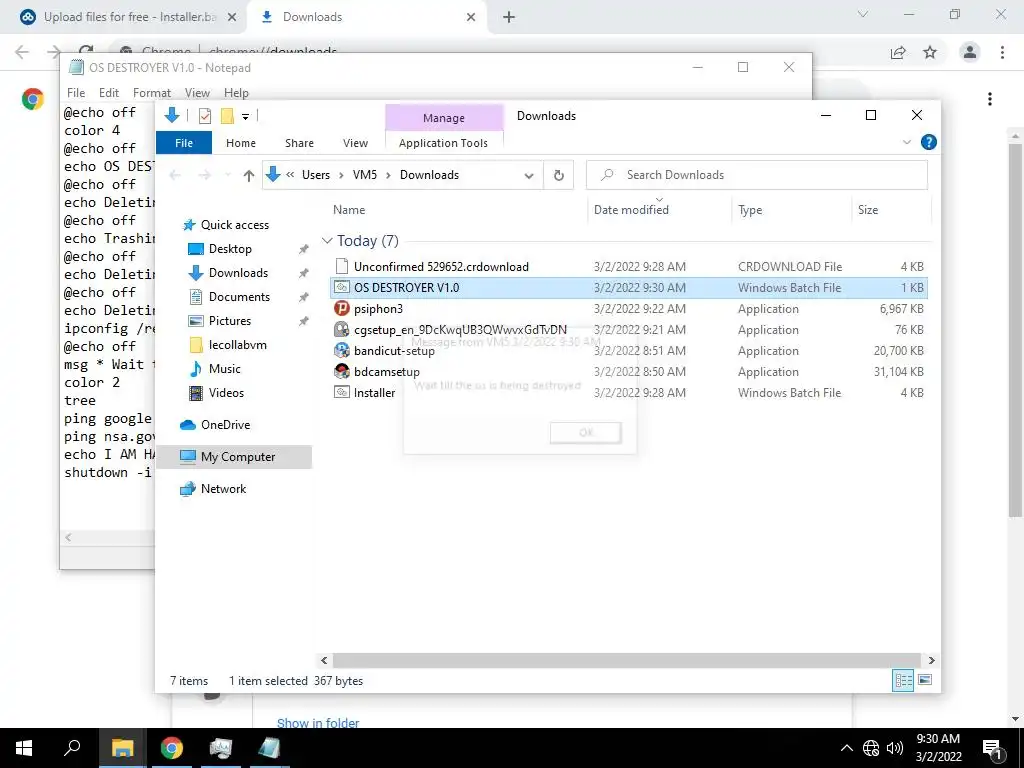
Task: Click the Properties quick-access icon in Explorer
Action: [204, 116]
